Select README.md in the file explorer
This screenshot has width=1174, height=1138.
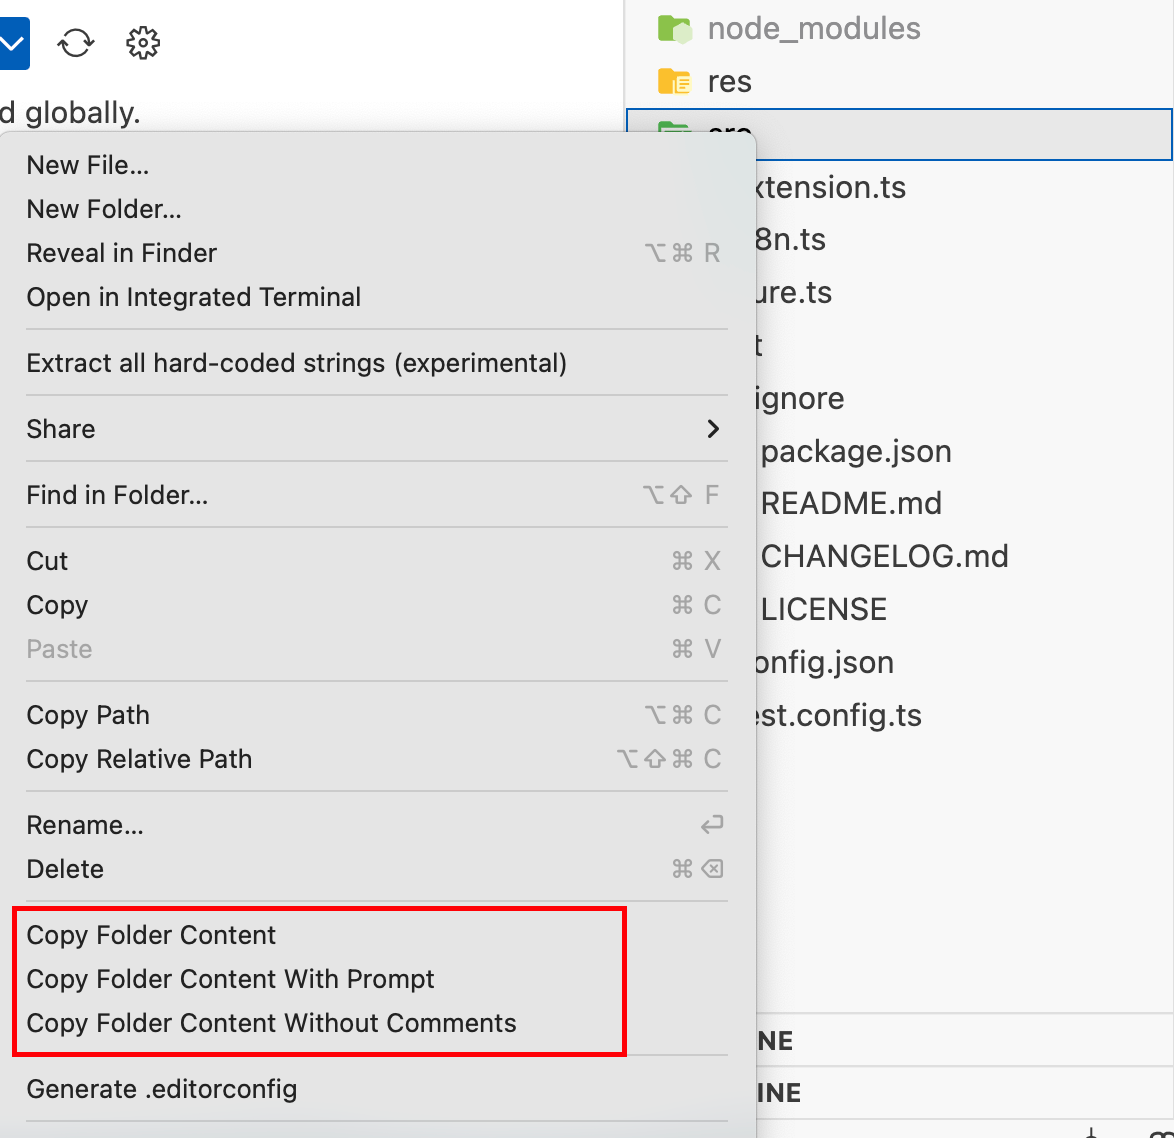point(852,503)
